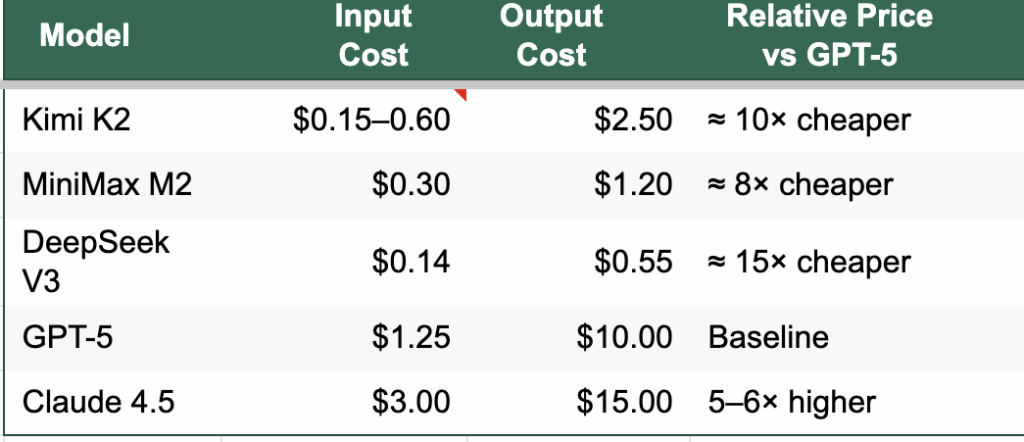Select the ≈ 8× cheaper cell
1024x442 pixels.
point(801,185)
